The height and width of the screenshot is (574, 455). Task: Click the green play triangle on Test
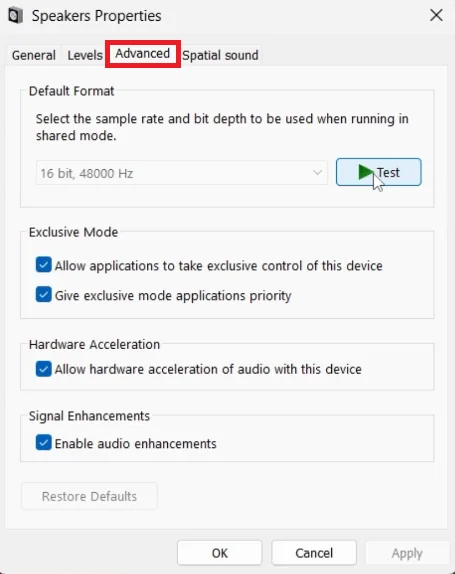[x=366, y=172]
